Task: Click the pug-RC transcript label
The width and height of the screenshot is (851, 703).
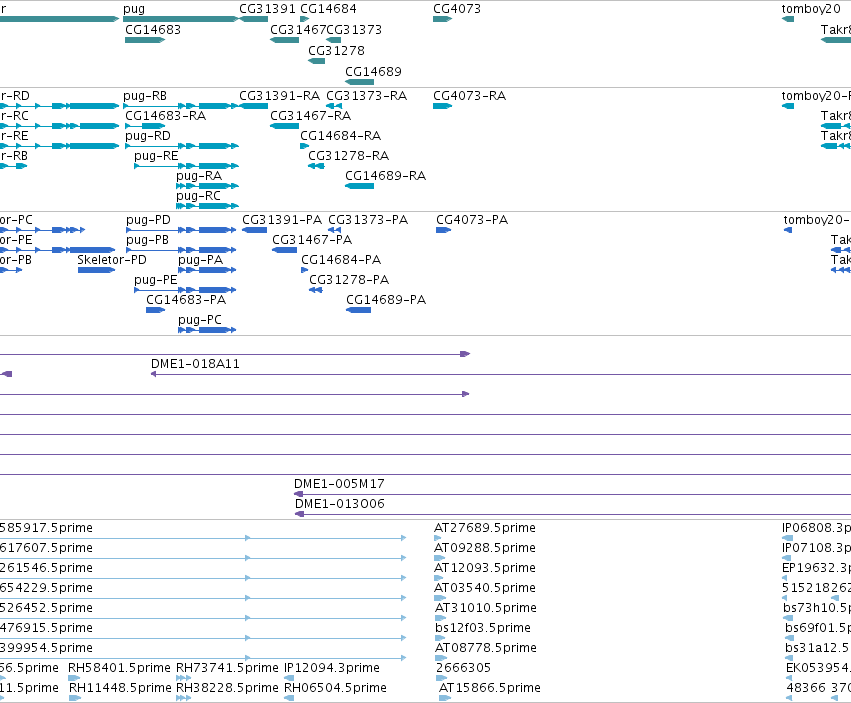Action: coord(199,196)
